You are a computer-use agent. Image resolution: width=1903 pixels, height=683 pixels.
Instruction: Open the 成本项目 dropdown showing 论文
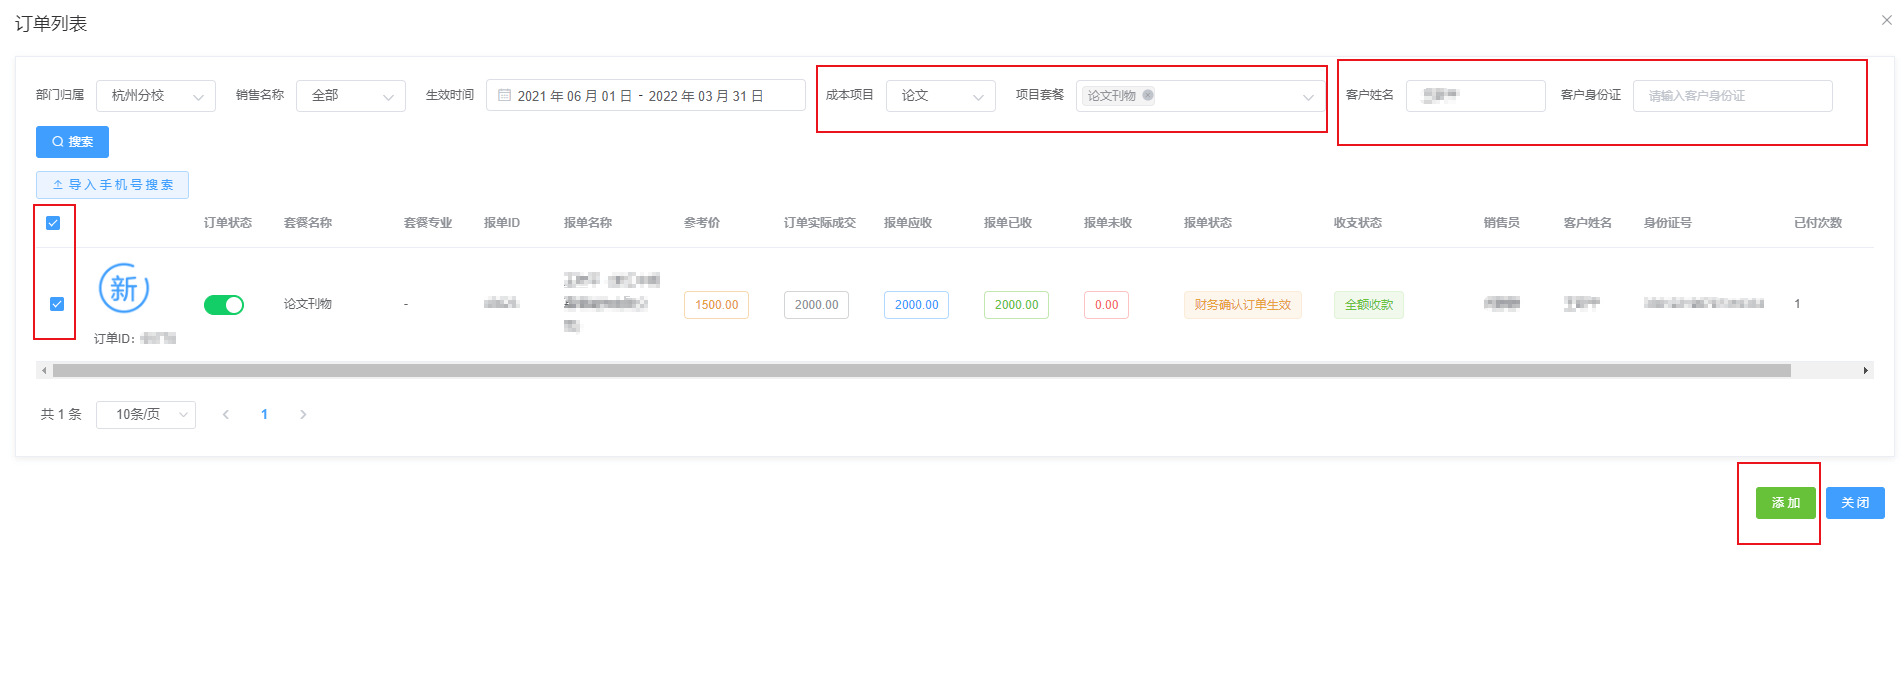[940, 96]
